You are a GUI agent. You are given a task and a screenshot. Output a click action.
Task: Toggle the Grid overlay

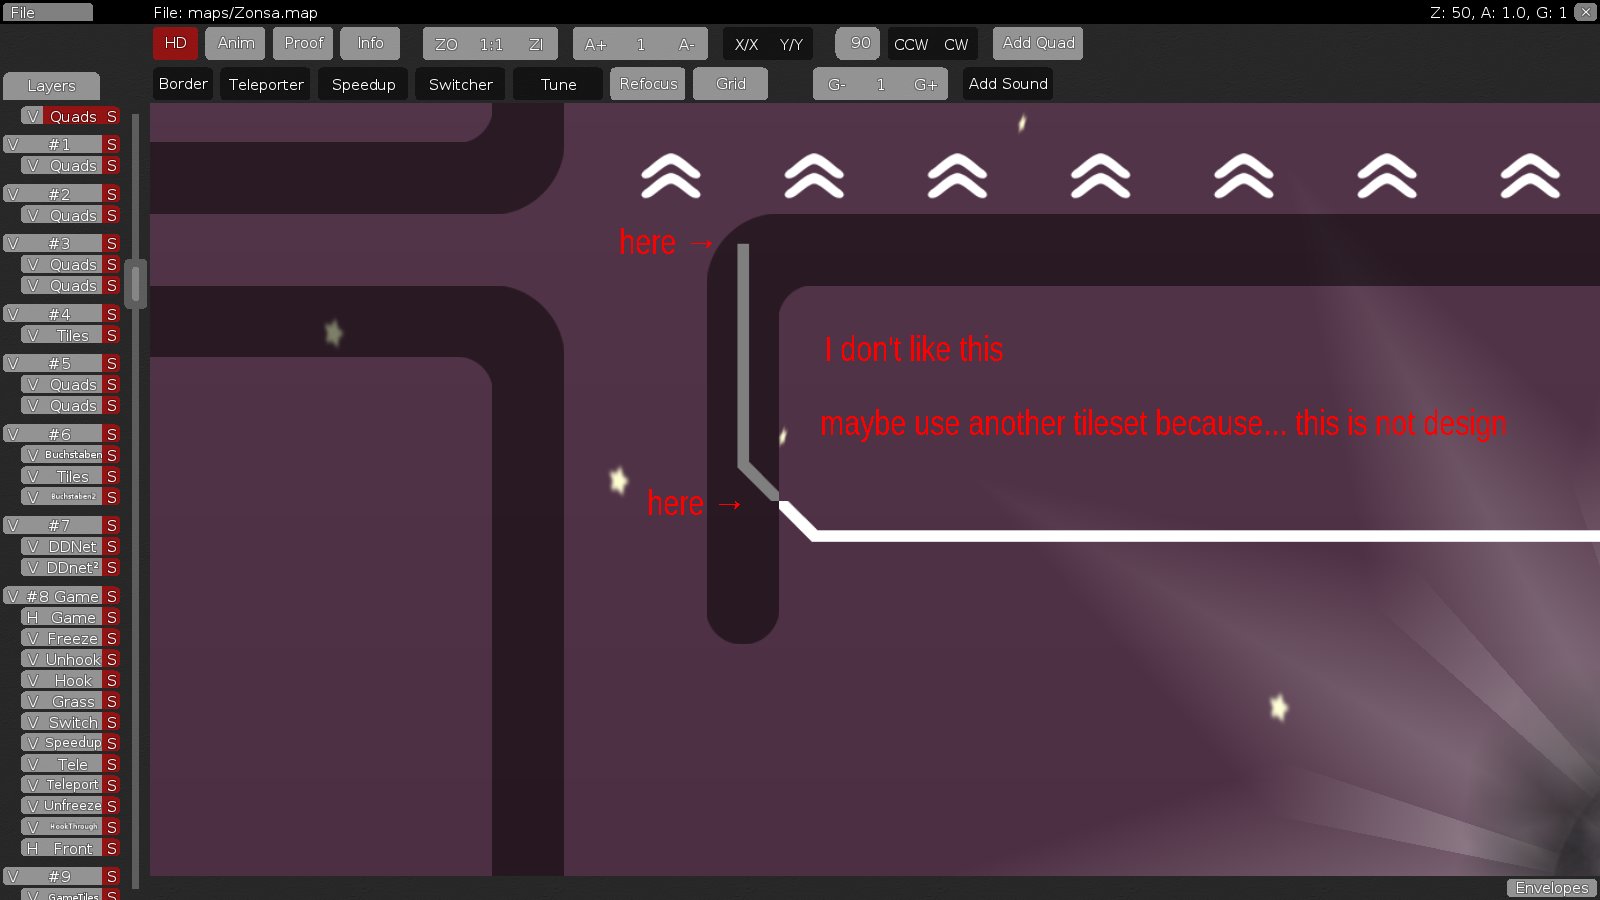click(730, 83)
